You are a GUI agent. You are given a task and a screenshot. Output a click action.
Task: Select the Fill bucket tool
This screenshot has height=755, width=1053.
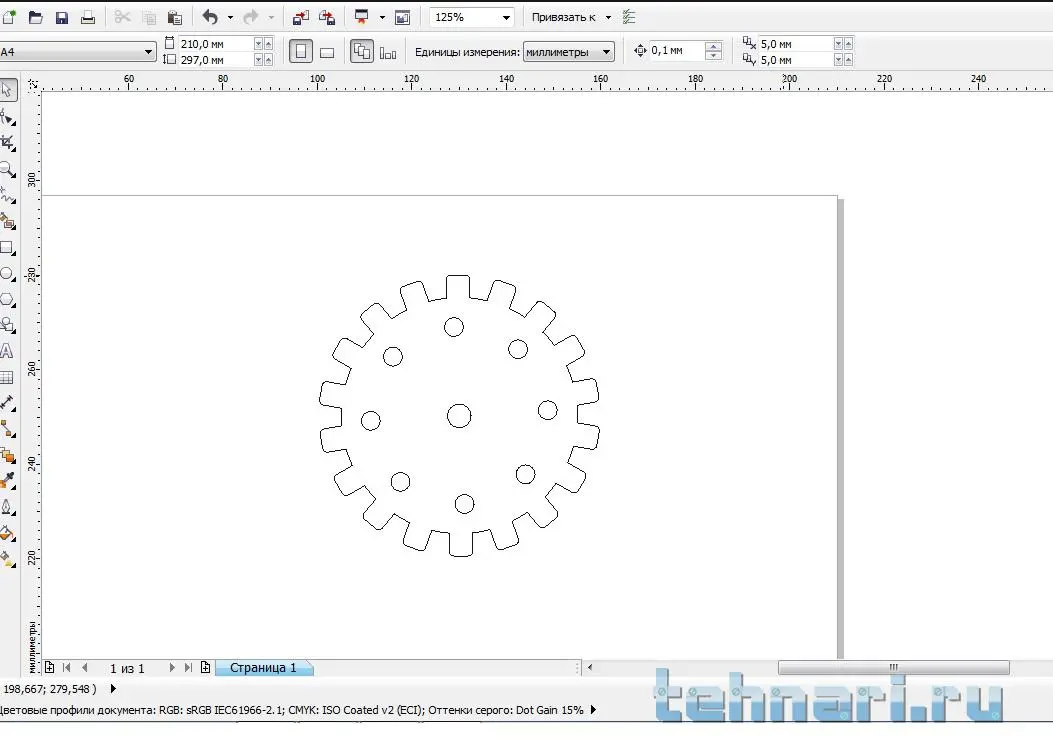7,533
